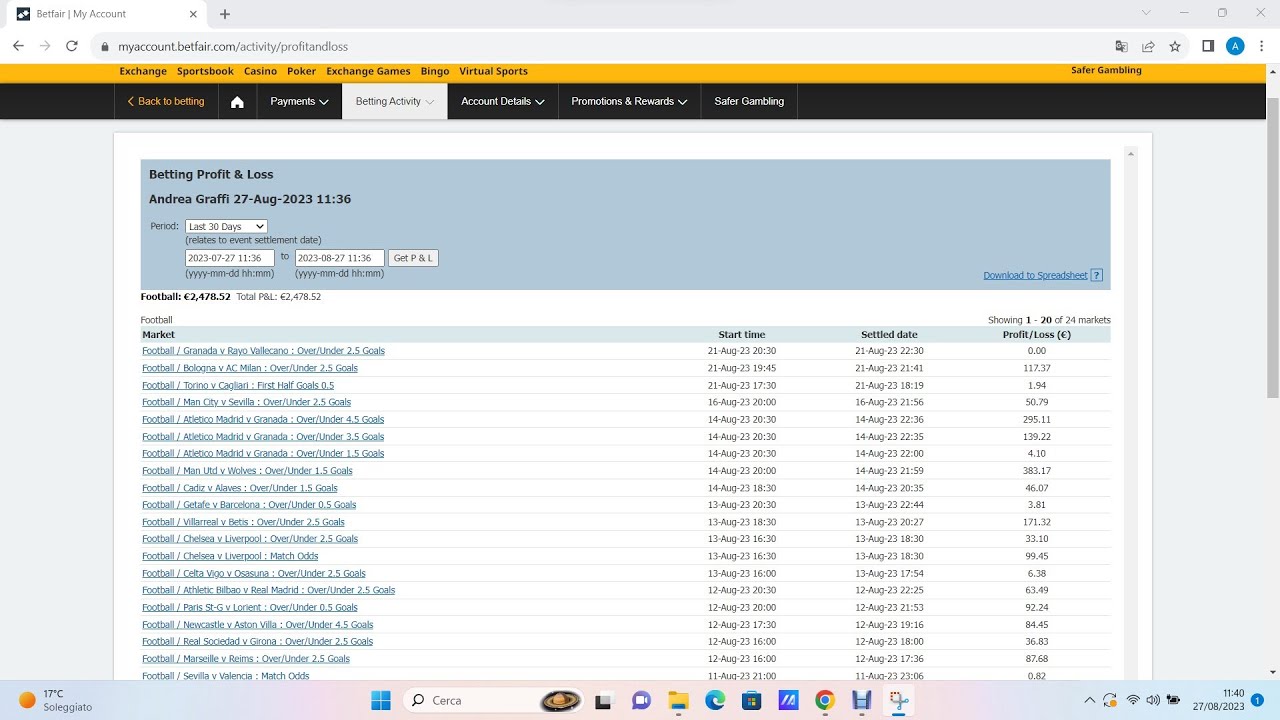This screenshot has width=1280, height=720.
Task: Open Windows Start menu
Action: (x=381, y=701)
